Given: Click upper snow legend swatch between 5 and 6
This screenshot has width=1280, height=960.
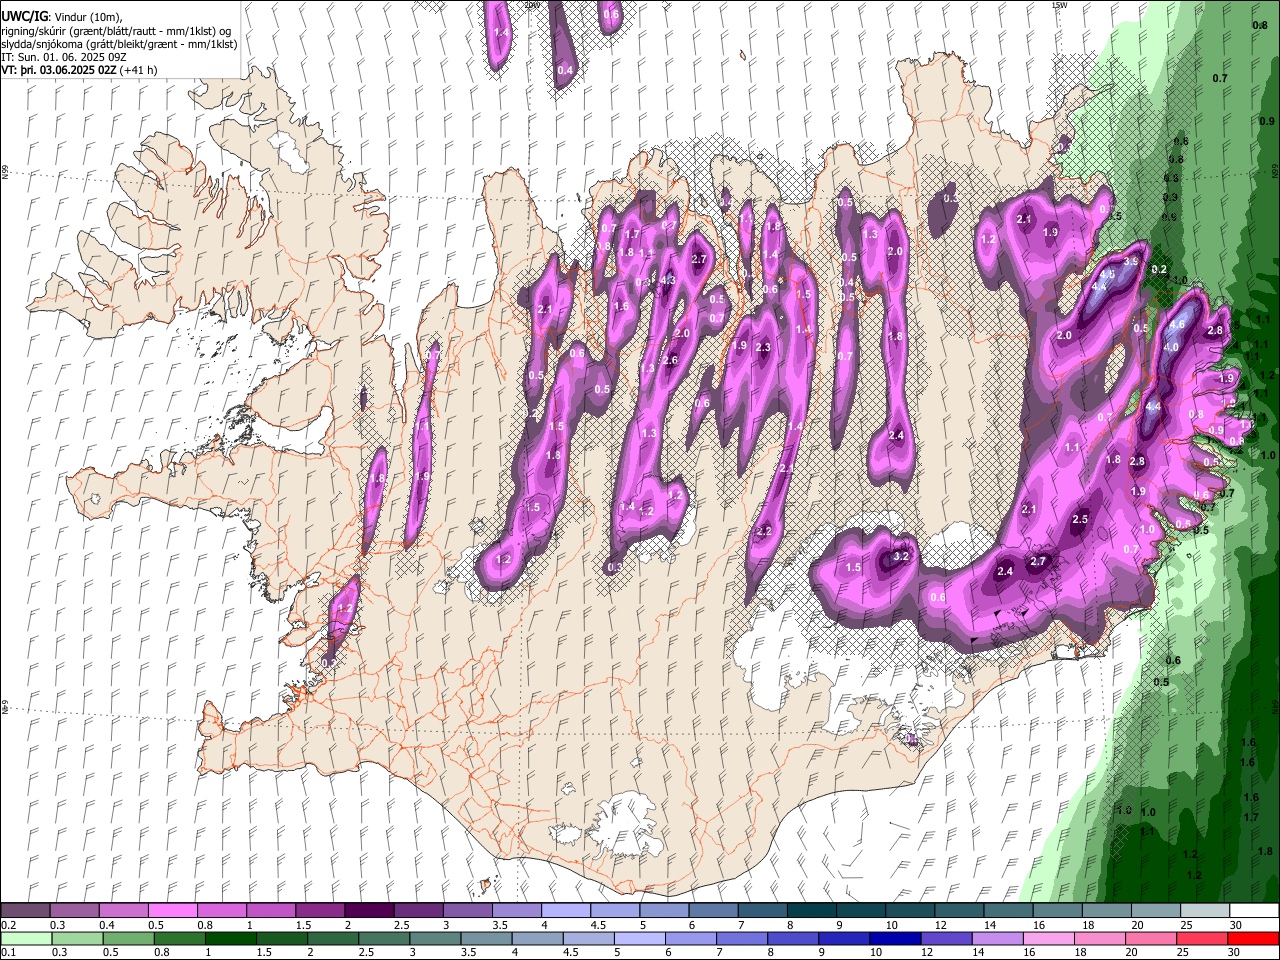Looking at the screenshot, I should pos(664,910).
